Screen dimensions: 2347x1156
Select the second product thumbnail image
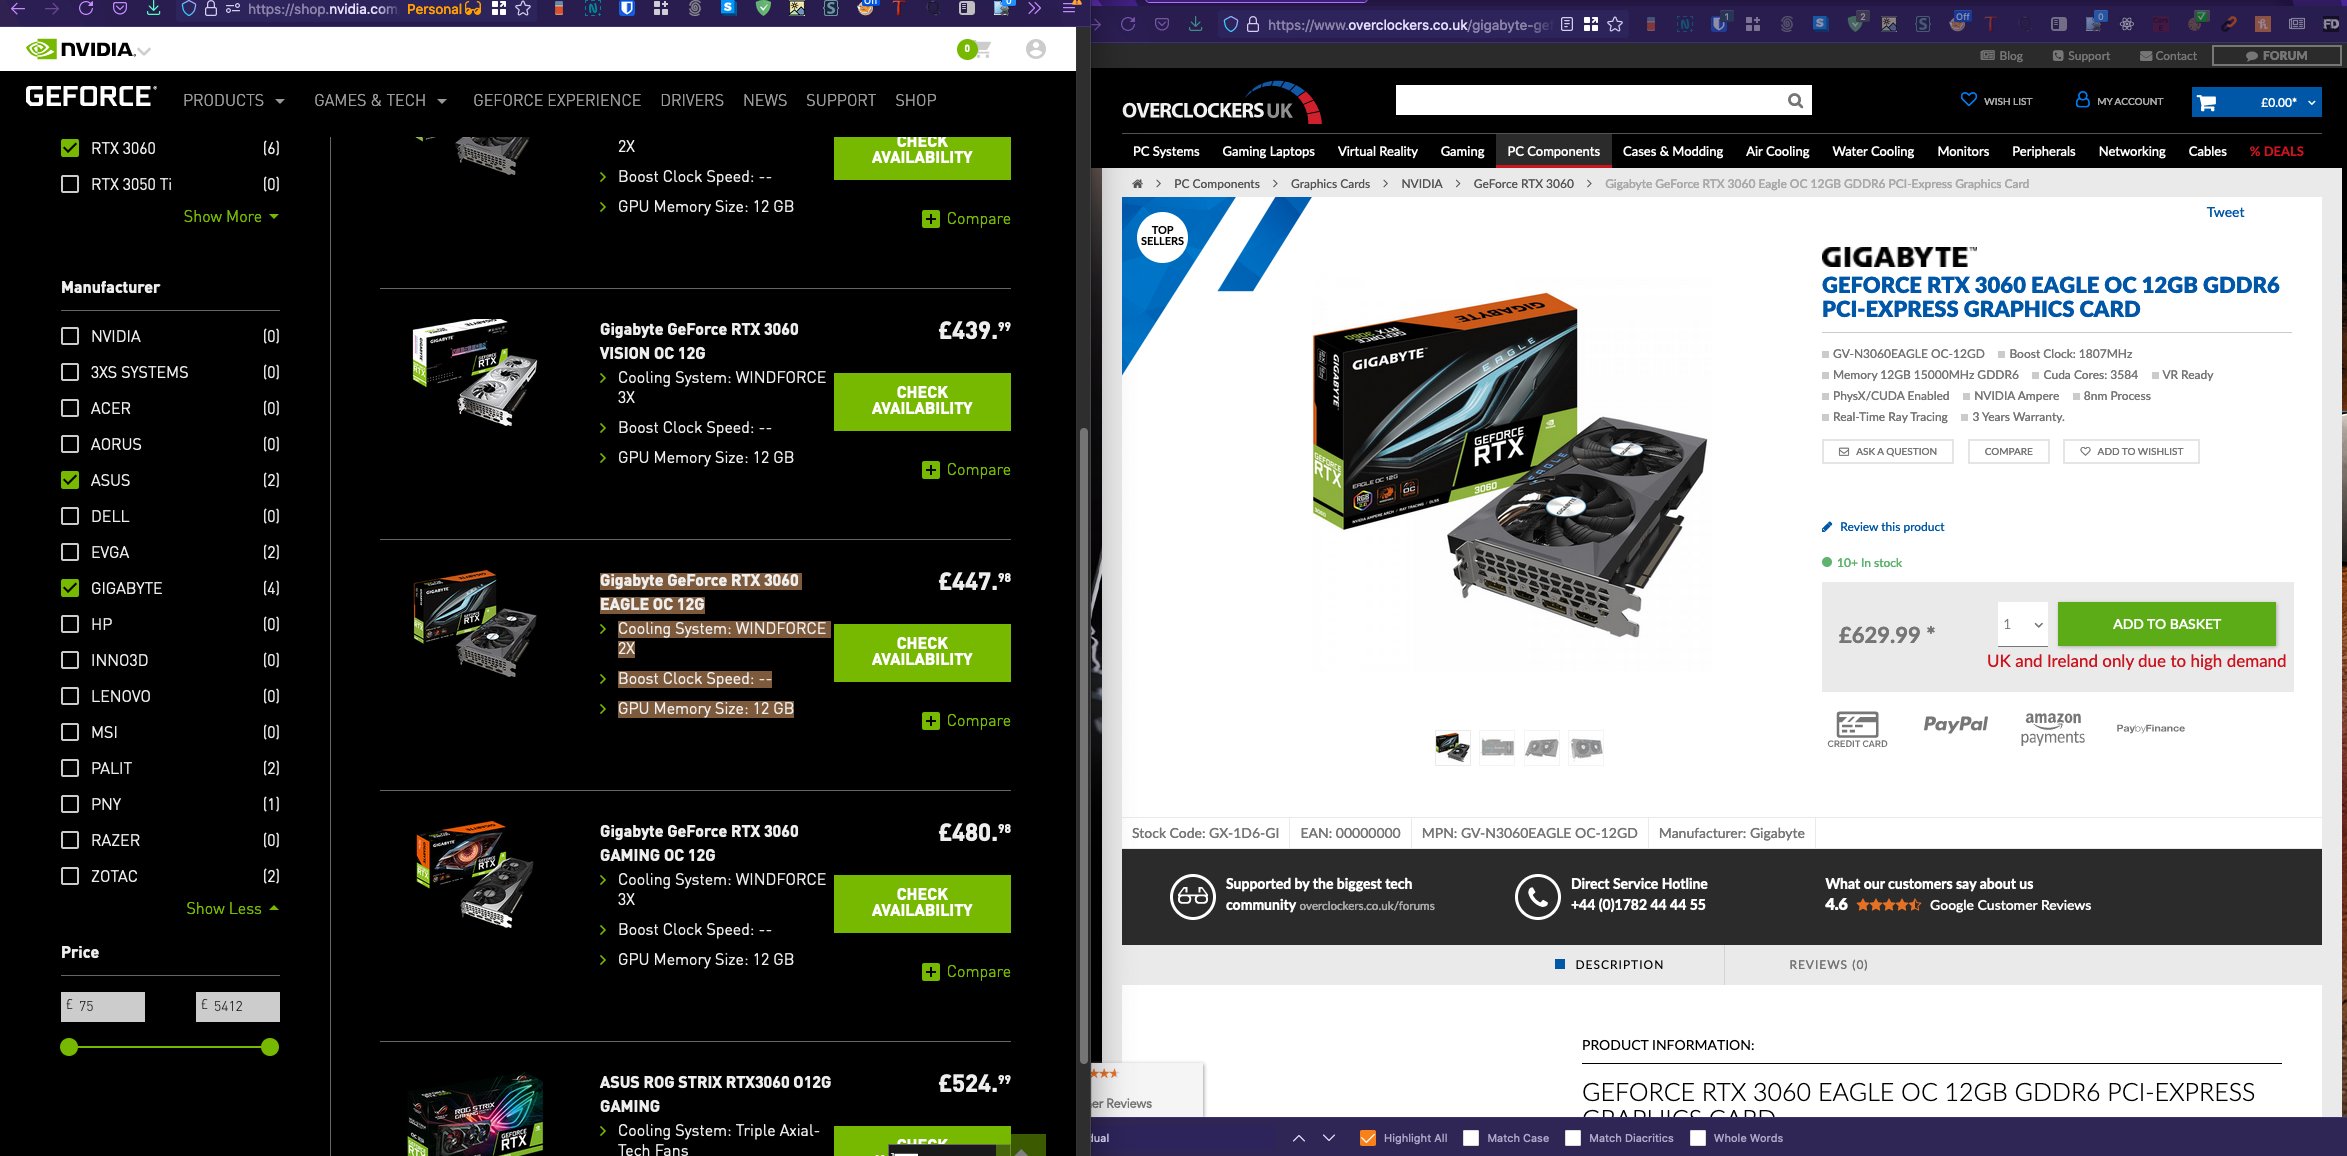coord(1496,747)
